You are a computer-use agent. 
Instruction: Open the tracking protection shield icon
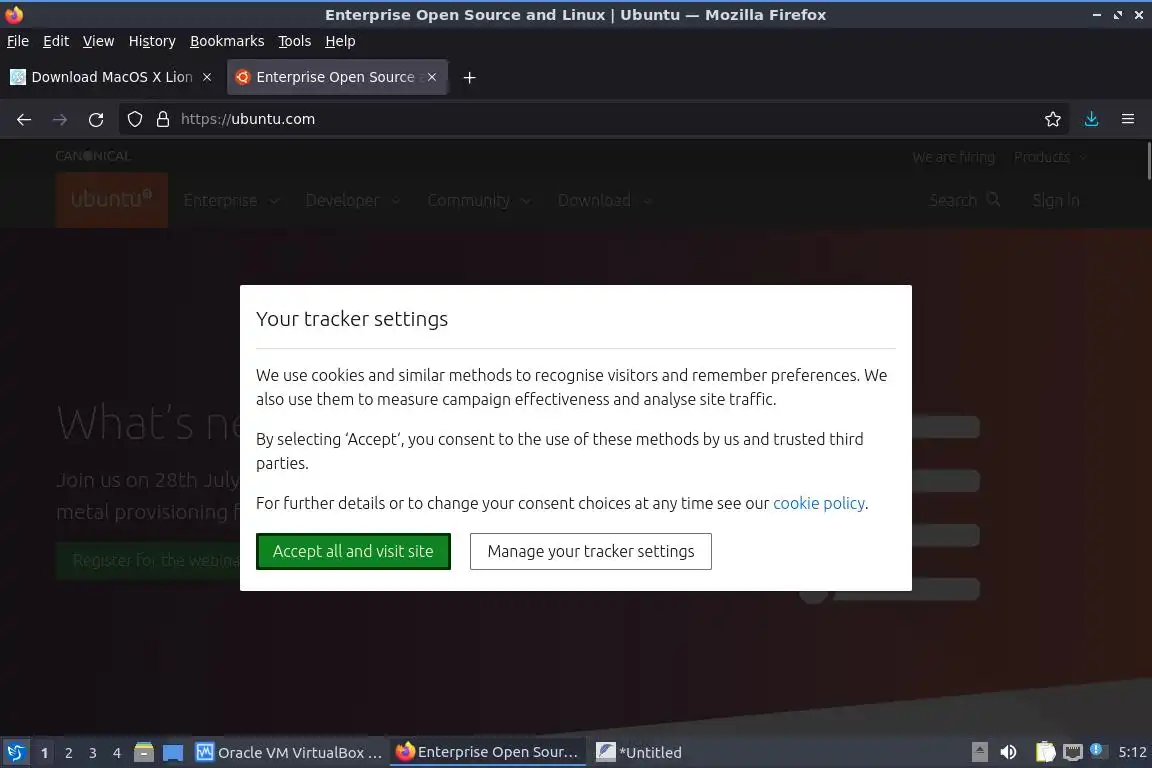tap(134, 119)
